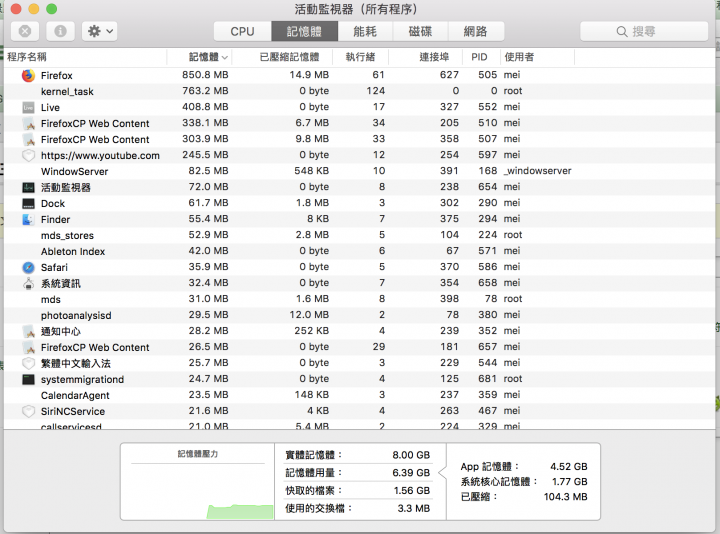This screenshot has width=720, height=534.
Task: Click the Dock process icon
Action: (28, 203)
